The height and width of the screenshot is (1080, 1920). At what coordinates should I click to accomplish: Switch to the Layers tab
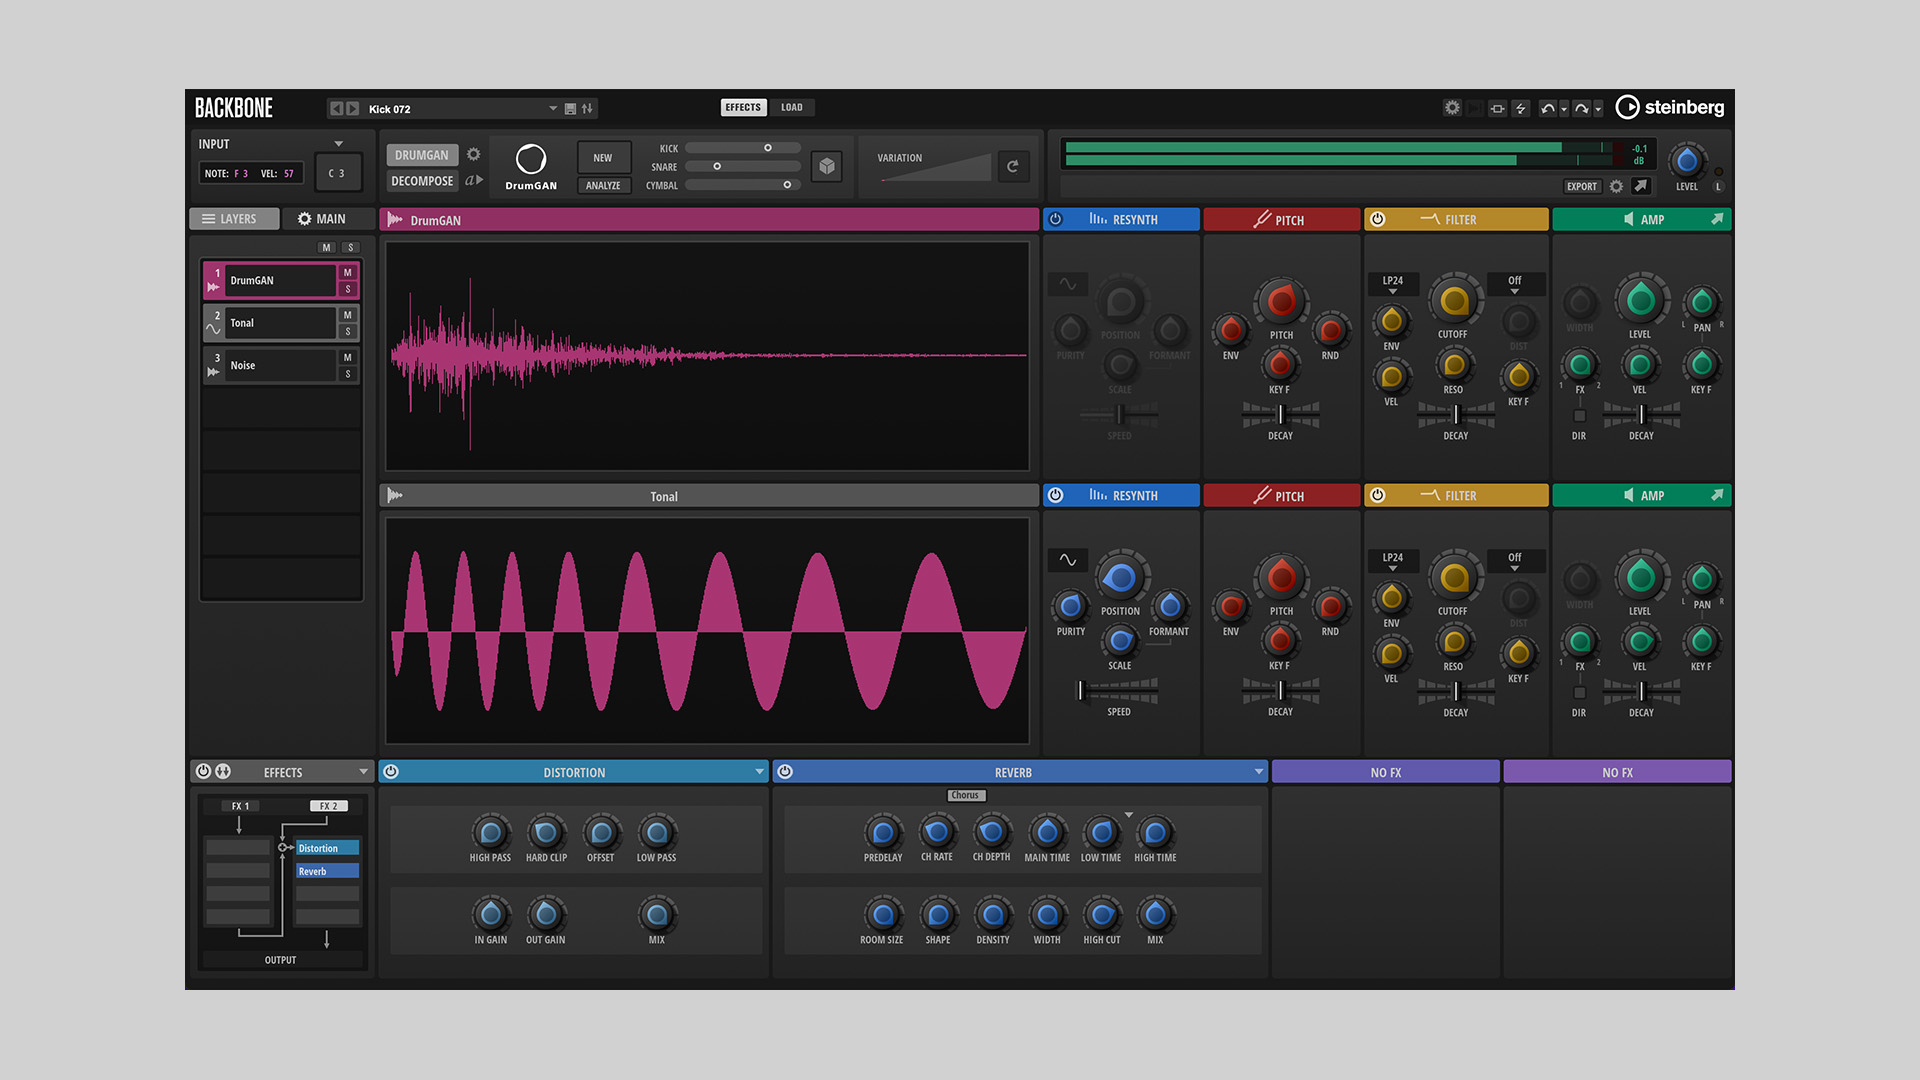[x=234, y=219]
